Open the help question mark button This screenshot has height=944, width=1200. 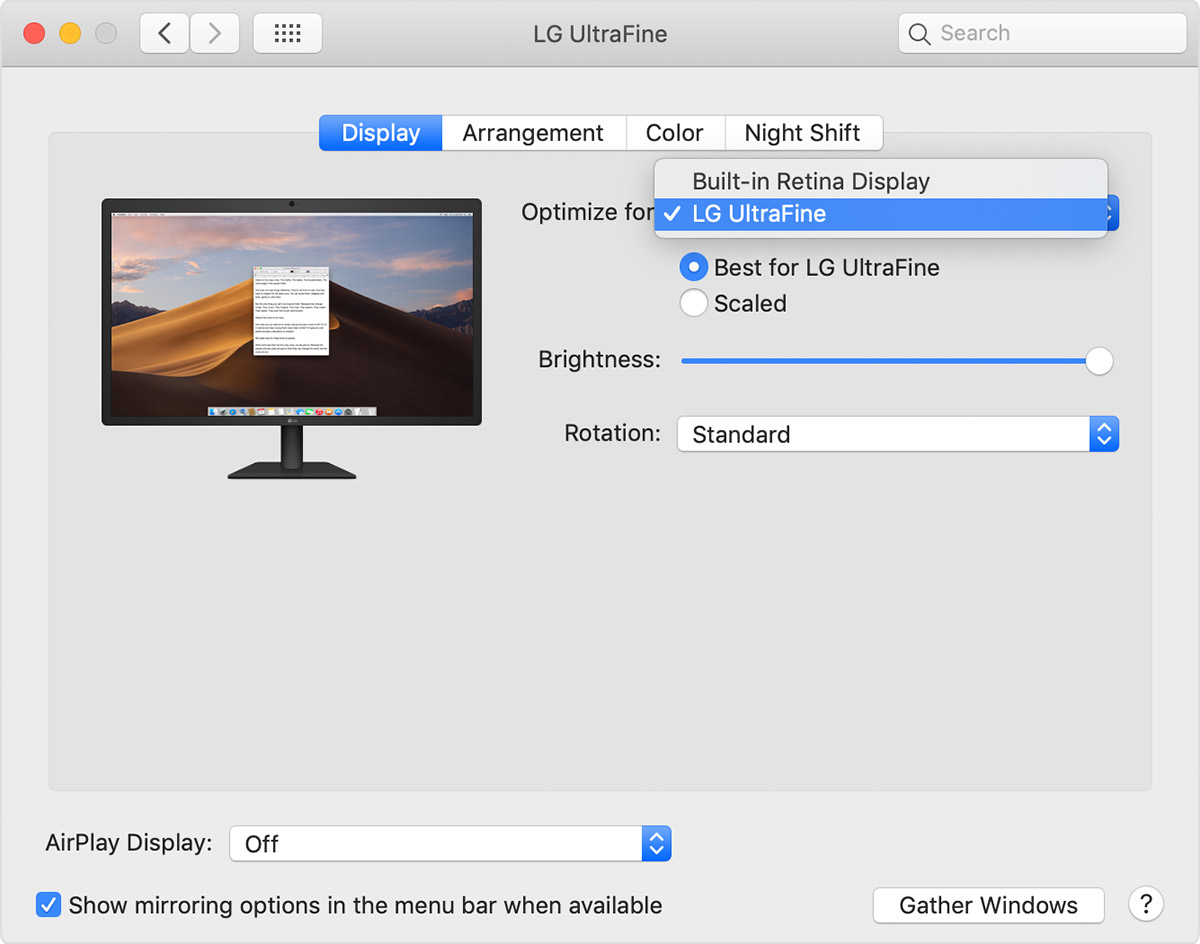click(1146, 904)
